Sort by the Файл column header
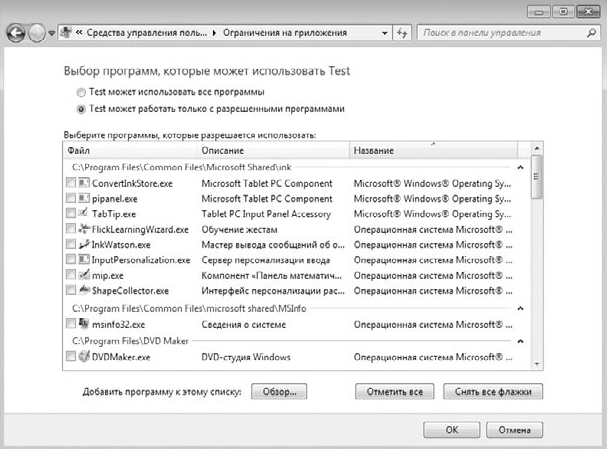The height and width of the screenshot is (449, 607). point(130,151)
